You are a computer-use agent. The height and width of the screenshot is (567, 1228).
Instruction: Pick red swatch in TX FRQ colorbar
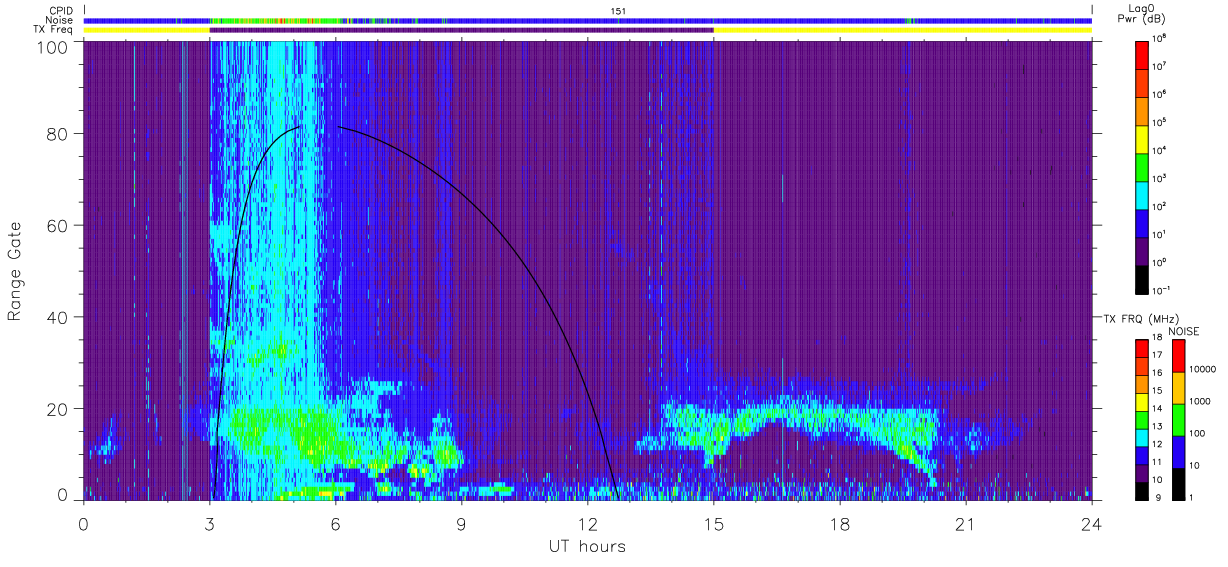pos(1142,348)
